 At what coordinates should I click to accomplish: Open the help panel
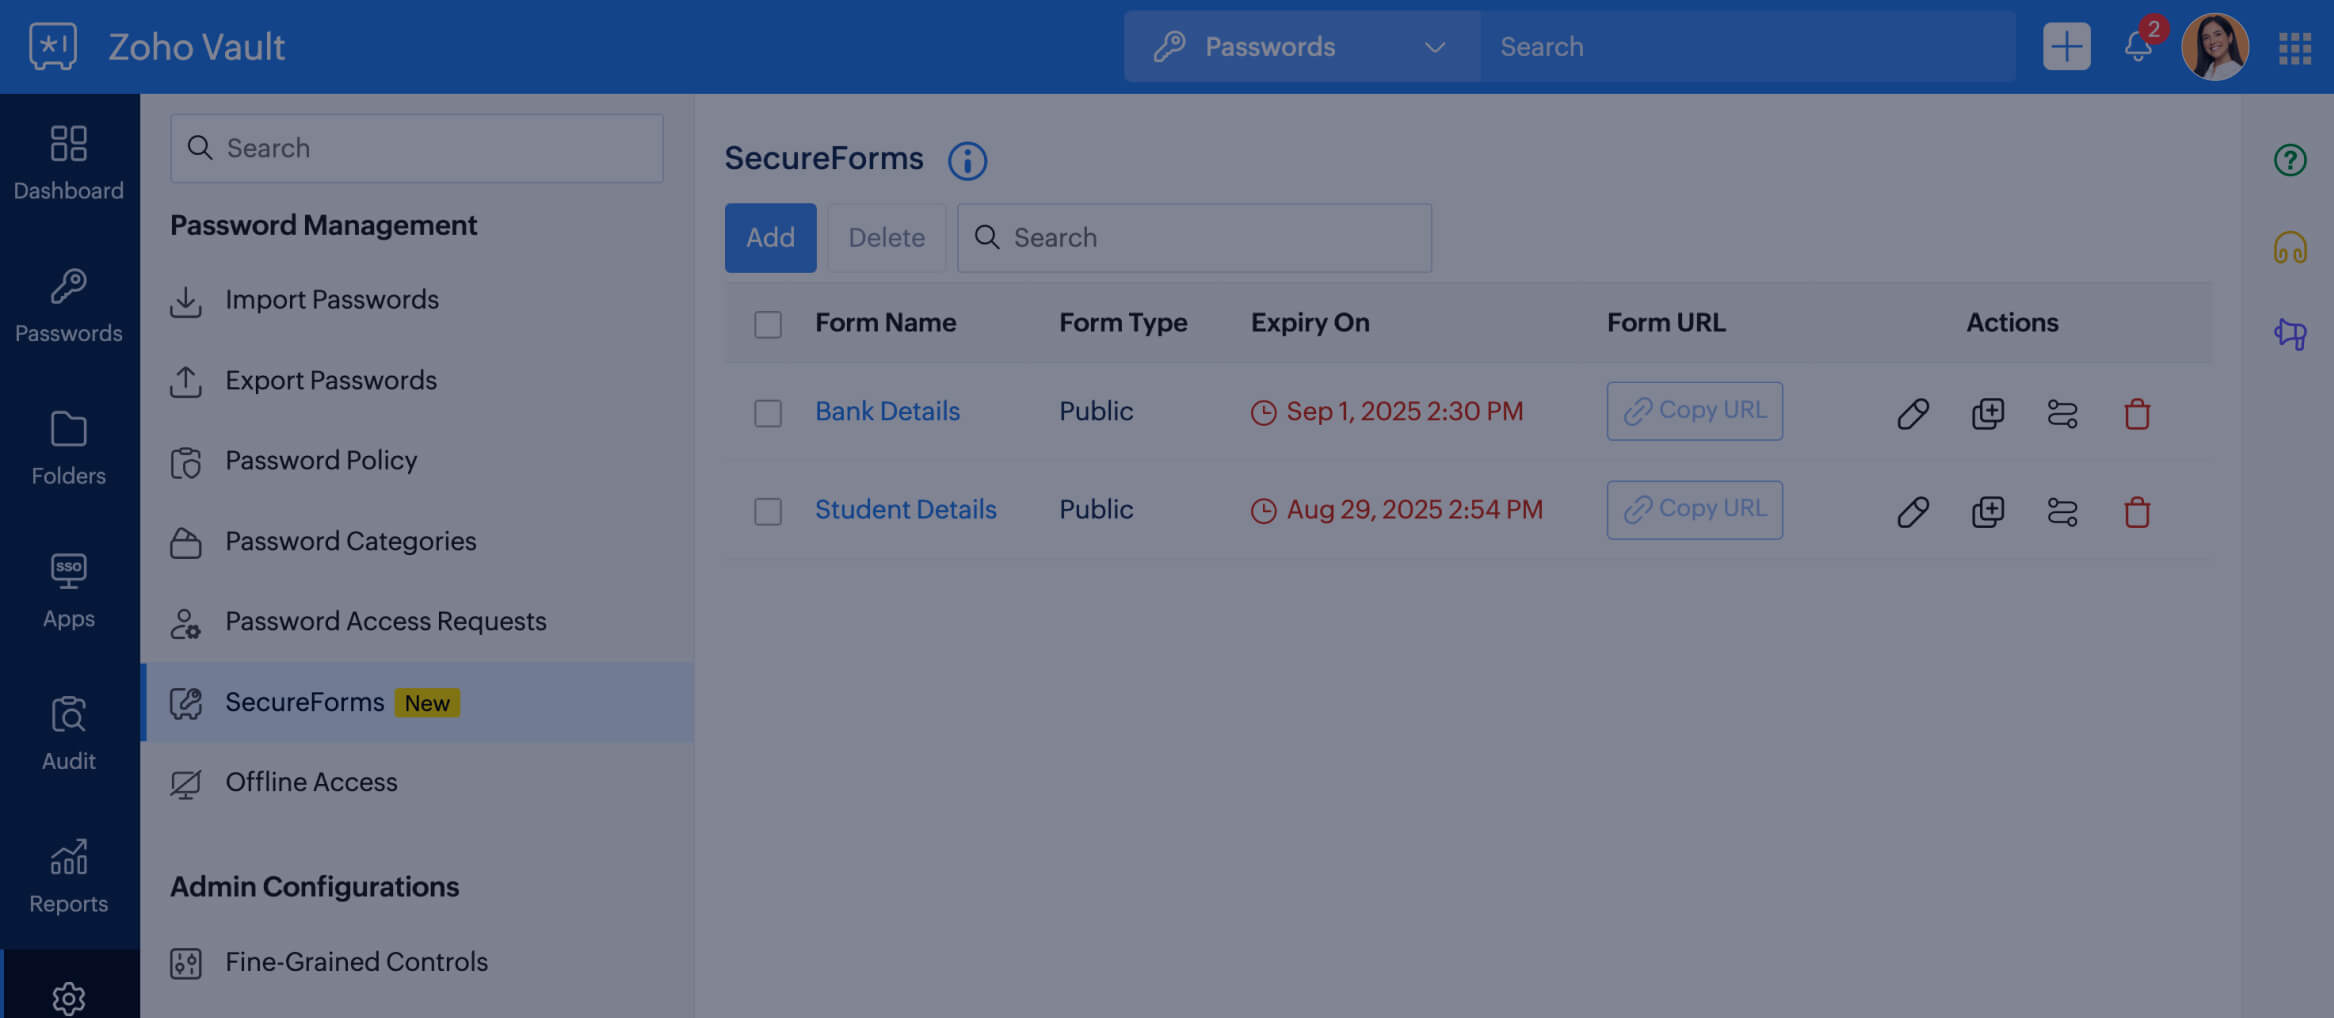point(2289,160)
